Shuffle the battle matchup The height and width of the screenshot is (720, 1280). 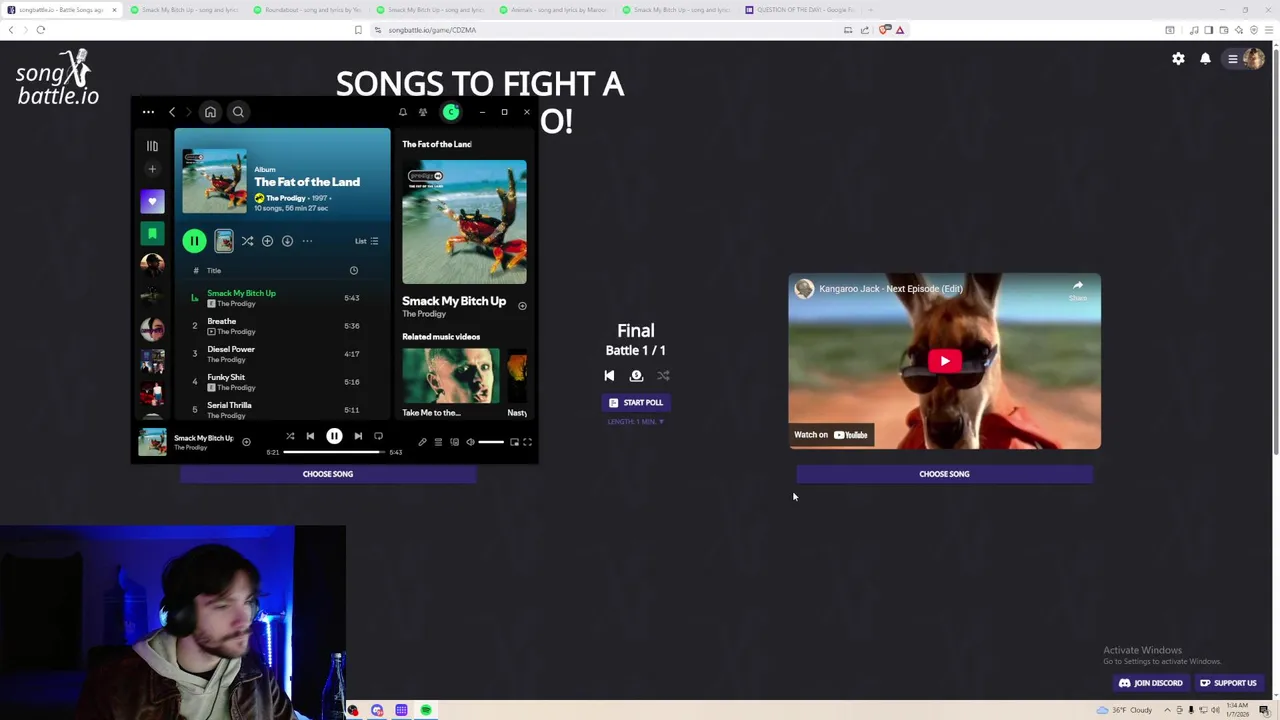click(663, 376)
